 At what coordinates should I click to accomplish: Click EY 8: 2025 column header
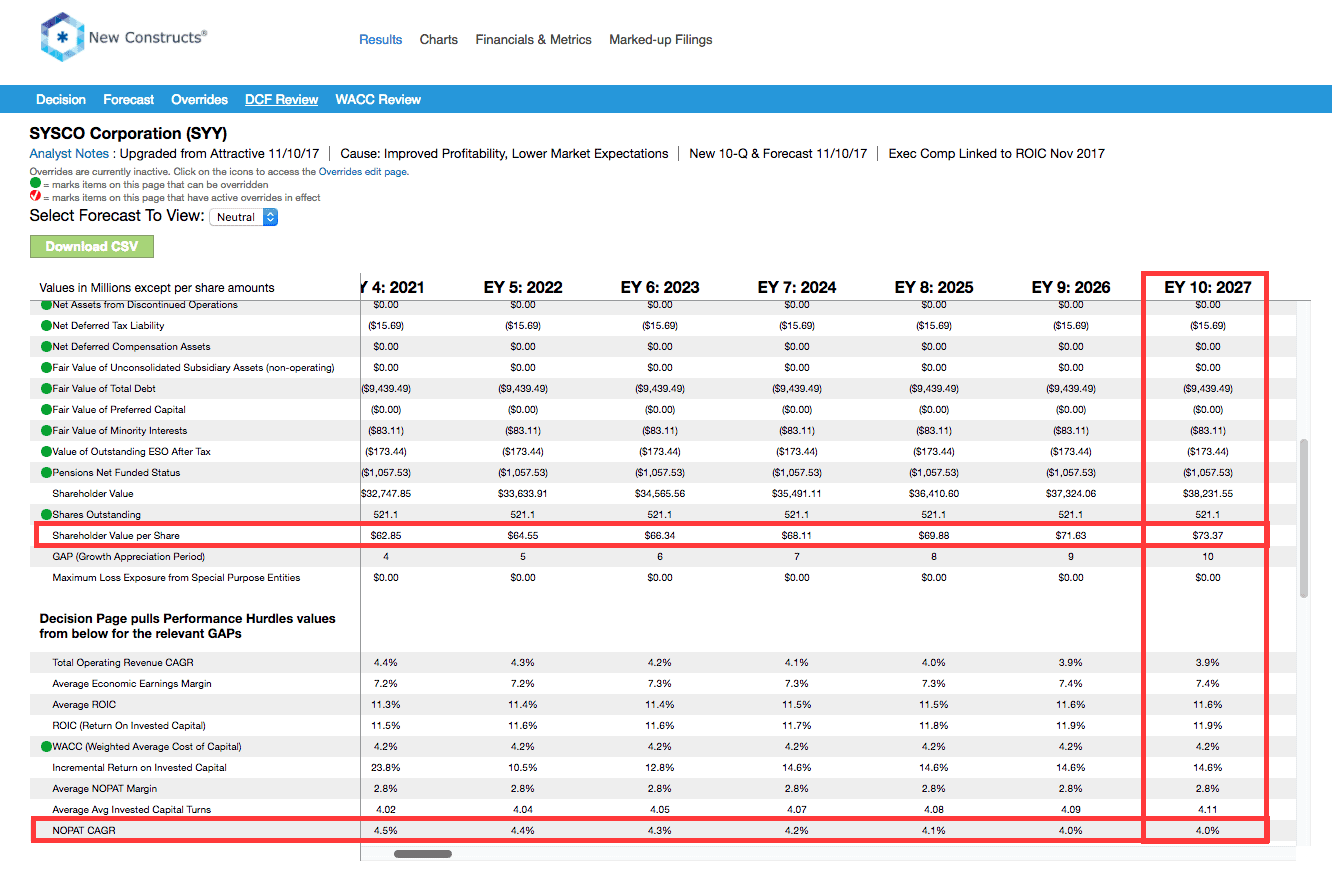pyautogui.click(x=934, y=287)
